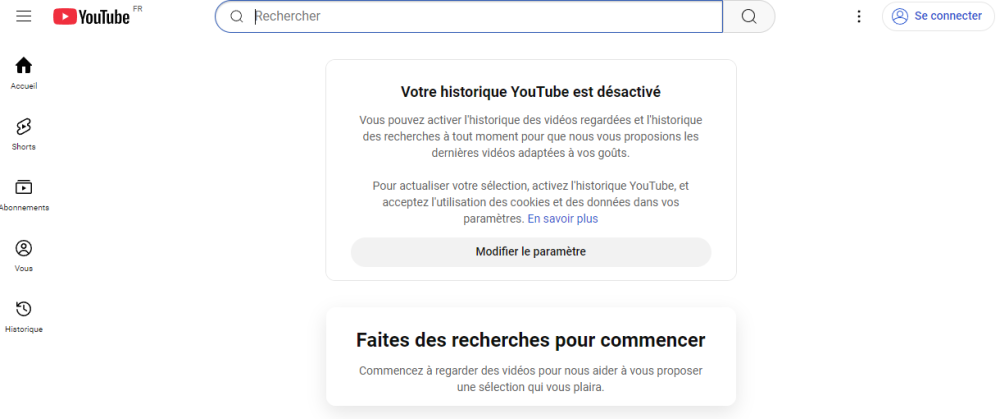Viewport: 1000px width, 419px height.
Task: Click the magnifier icon inside search box
Action: pyautogui.click(x=237, y=16)
